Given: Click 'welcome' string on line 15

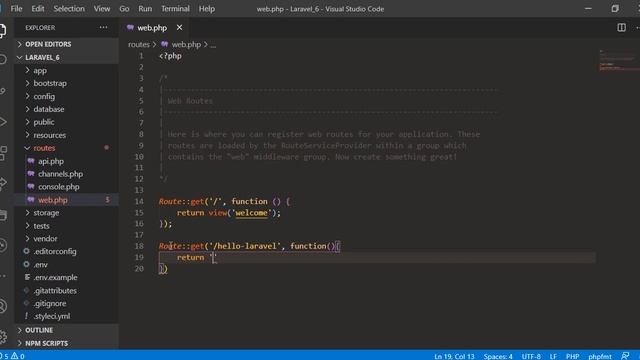Looking at the screenshot, I should pyautogui.click(x=251, y=213).
